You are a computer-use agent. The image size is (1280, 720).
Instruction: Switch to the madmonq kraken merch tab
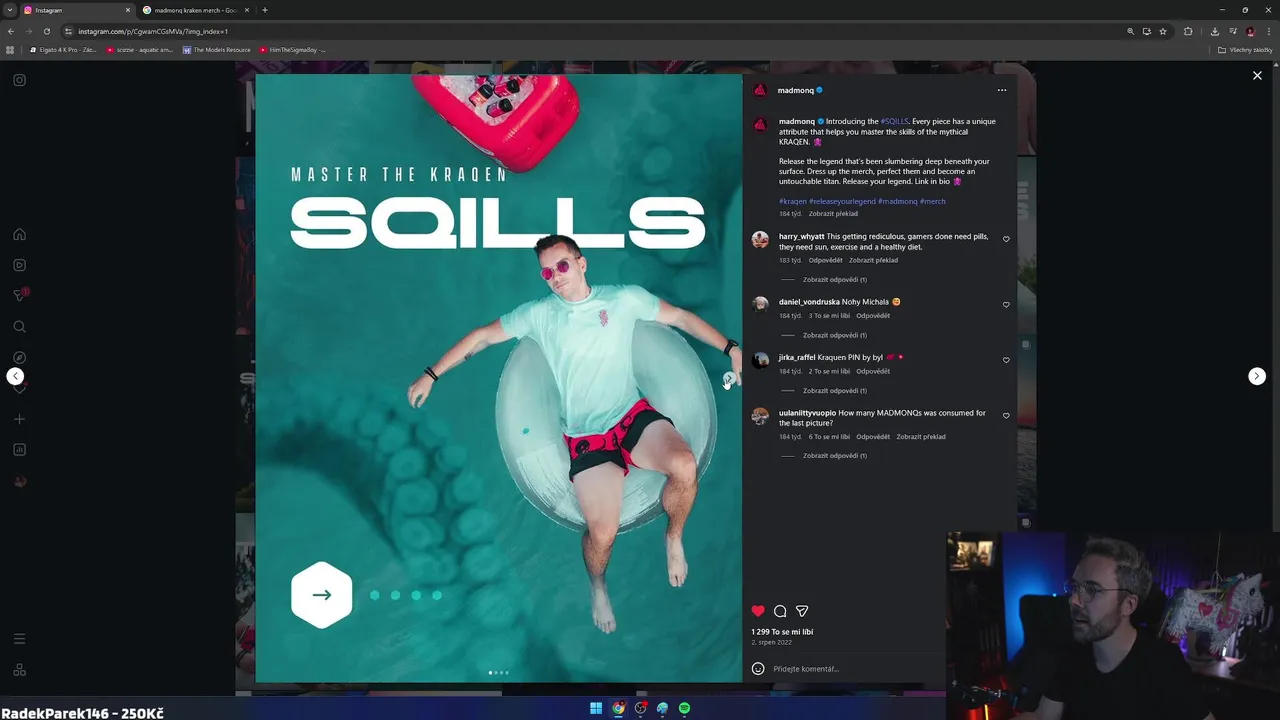195,10
